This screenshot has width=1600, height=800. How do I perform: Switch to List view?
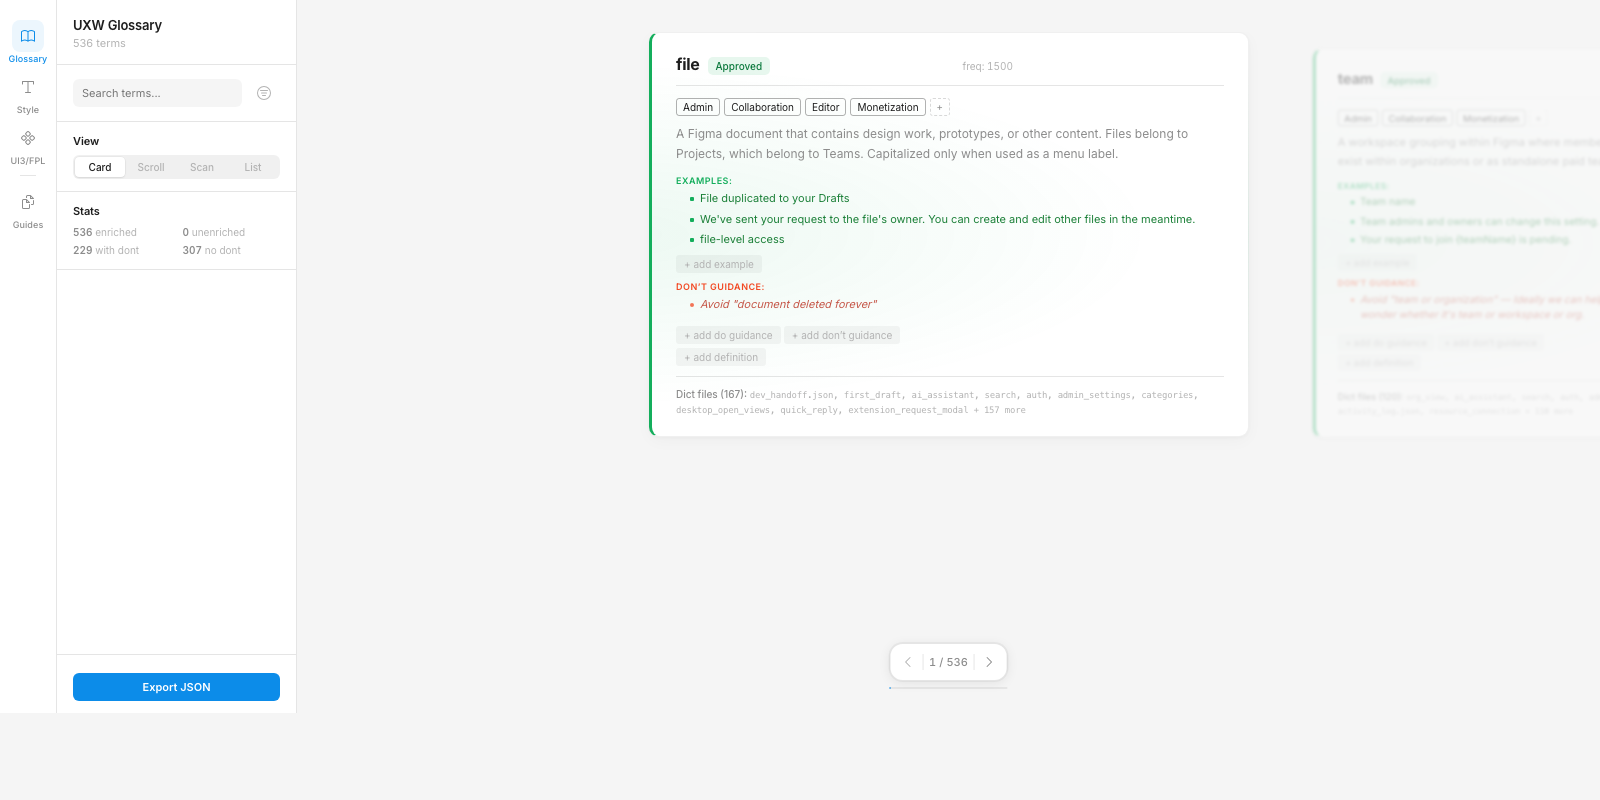[x=253, y=167]
